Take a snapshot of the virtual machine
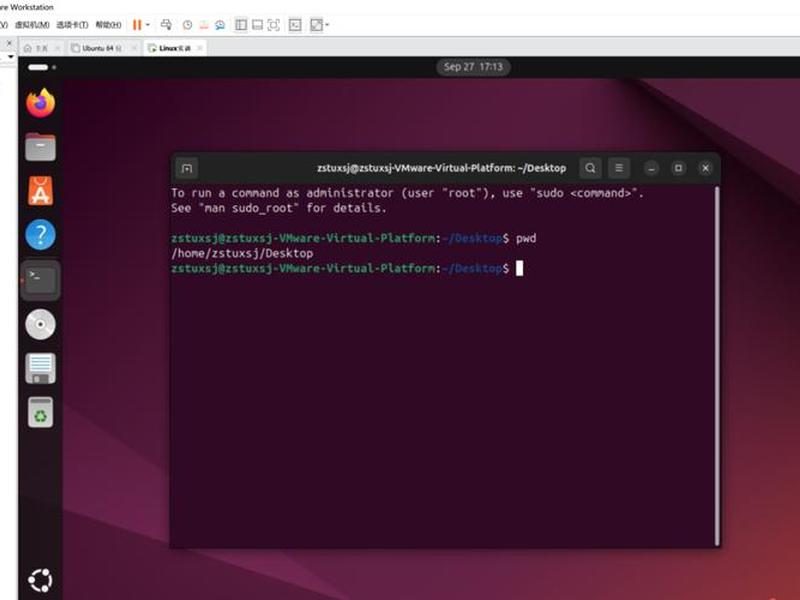 pos(187,24)
